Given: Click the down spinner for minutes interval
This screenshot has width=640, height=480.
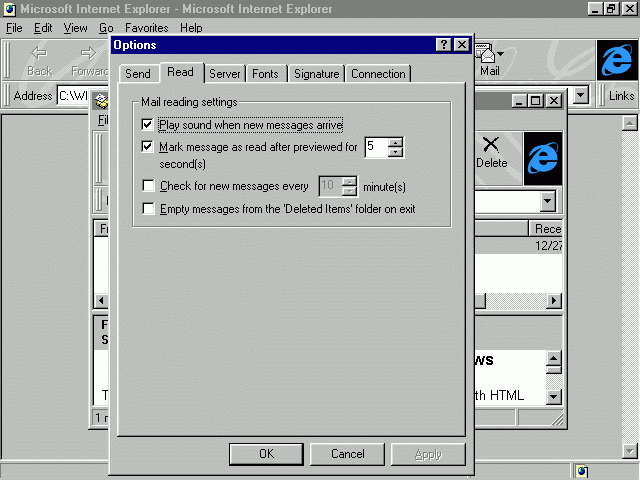Looking at the screenshot, I should point(349,191).
